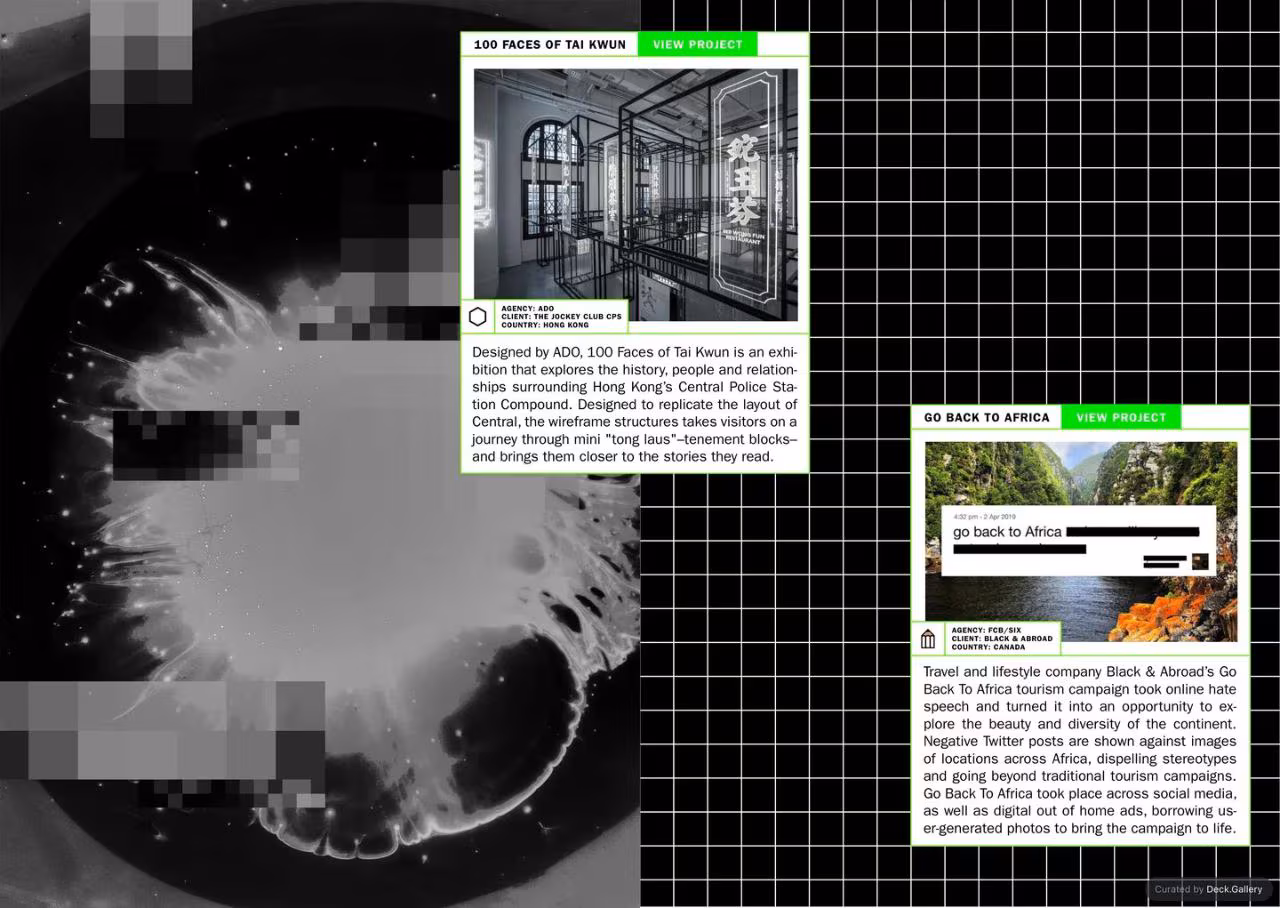Click the Agency ADO info label
1280x908 pixels.
tap(527, 308)
